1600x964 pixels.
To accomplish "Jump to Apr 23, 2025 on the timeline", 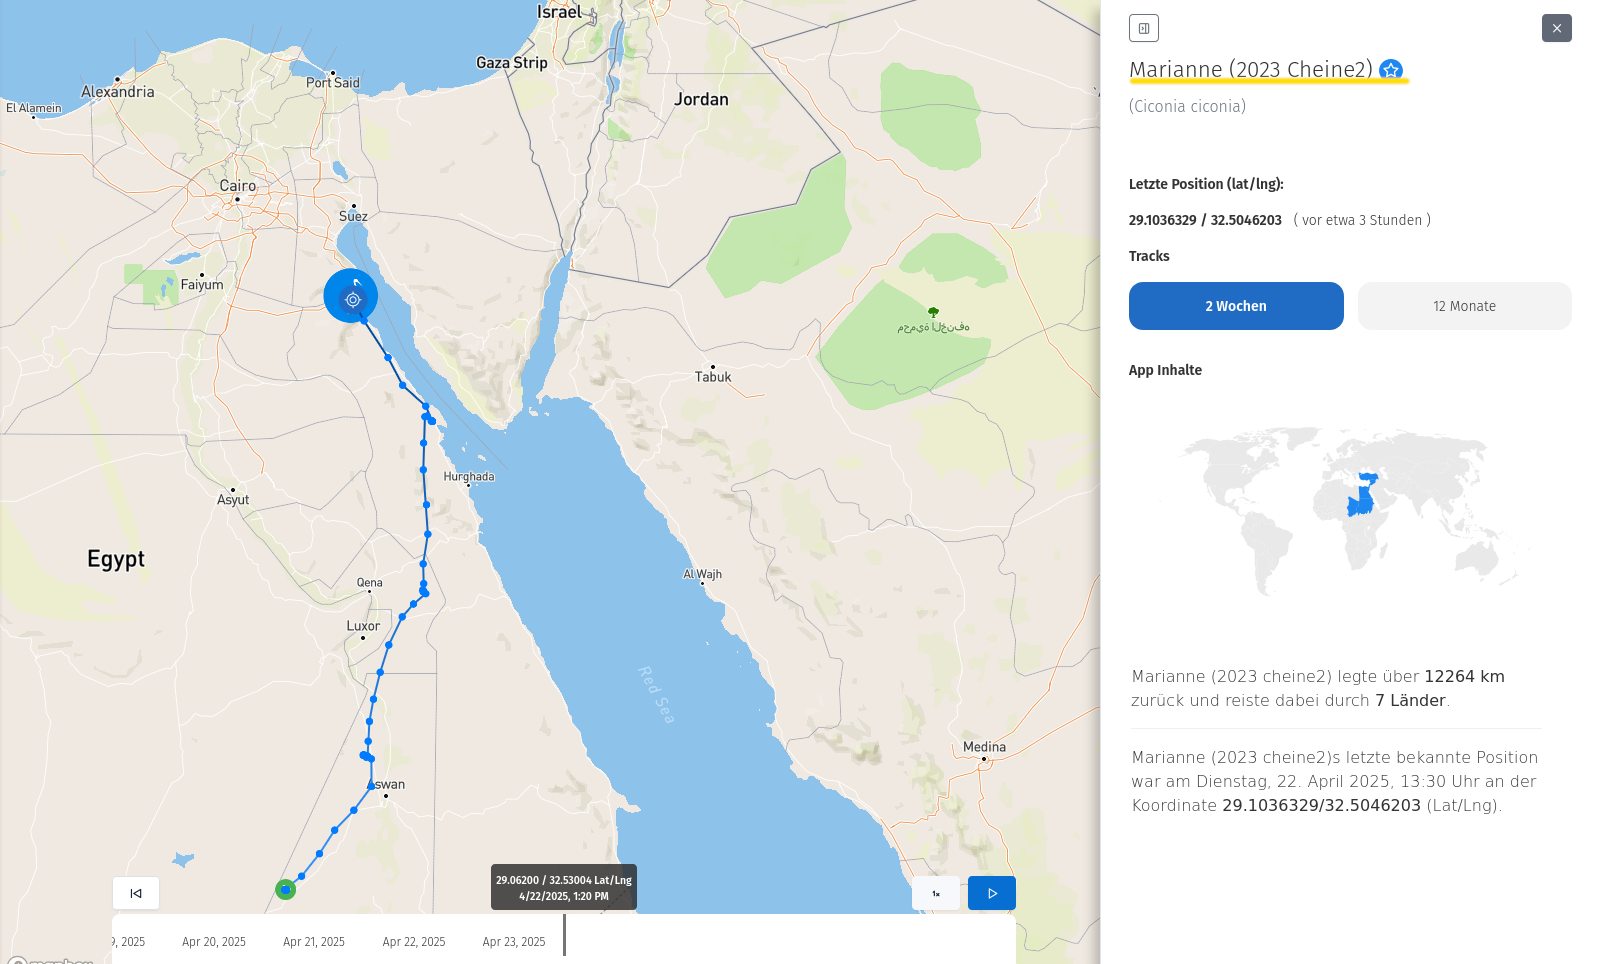I will coord(514,942).
